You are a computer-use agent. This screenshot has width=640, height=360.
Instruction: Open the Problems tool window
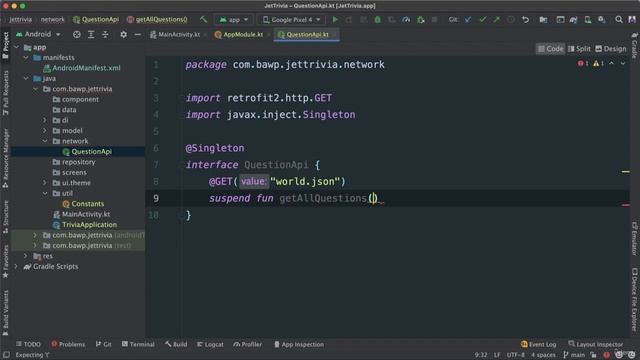[68, 344]
